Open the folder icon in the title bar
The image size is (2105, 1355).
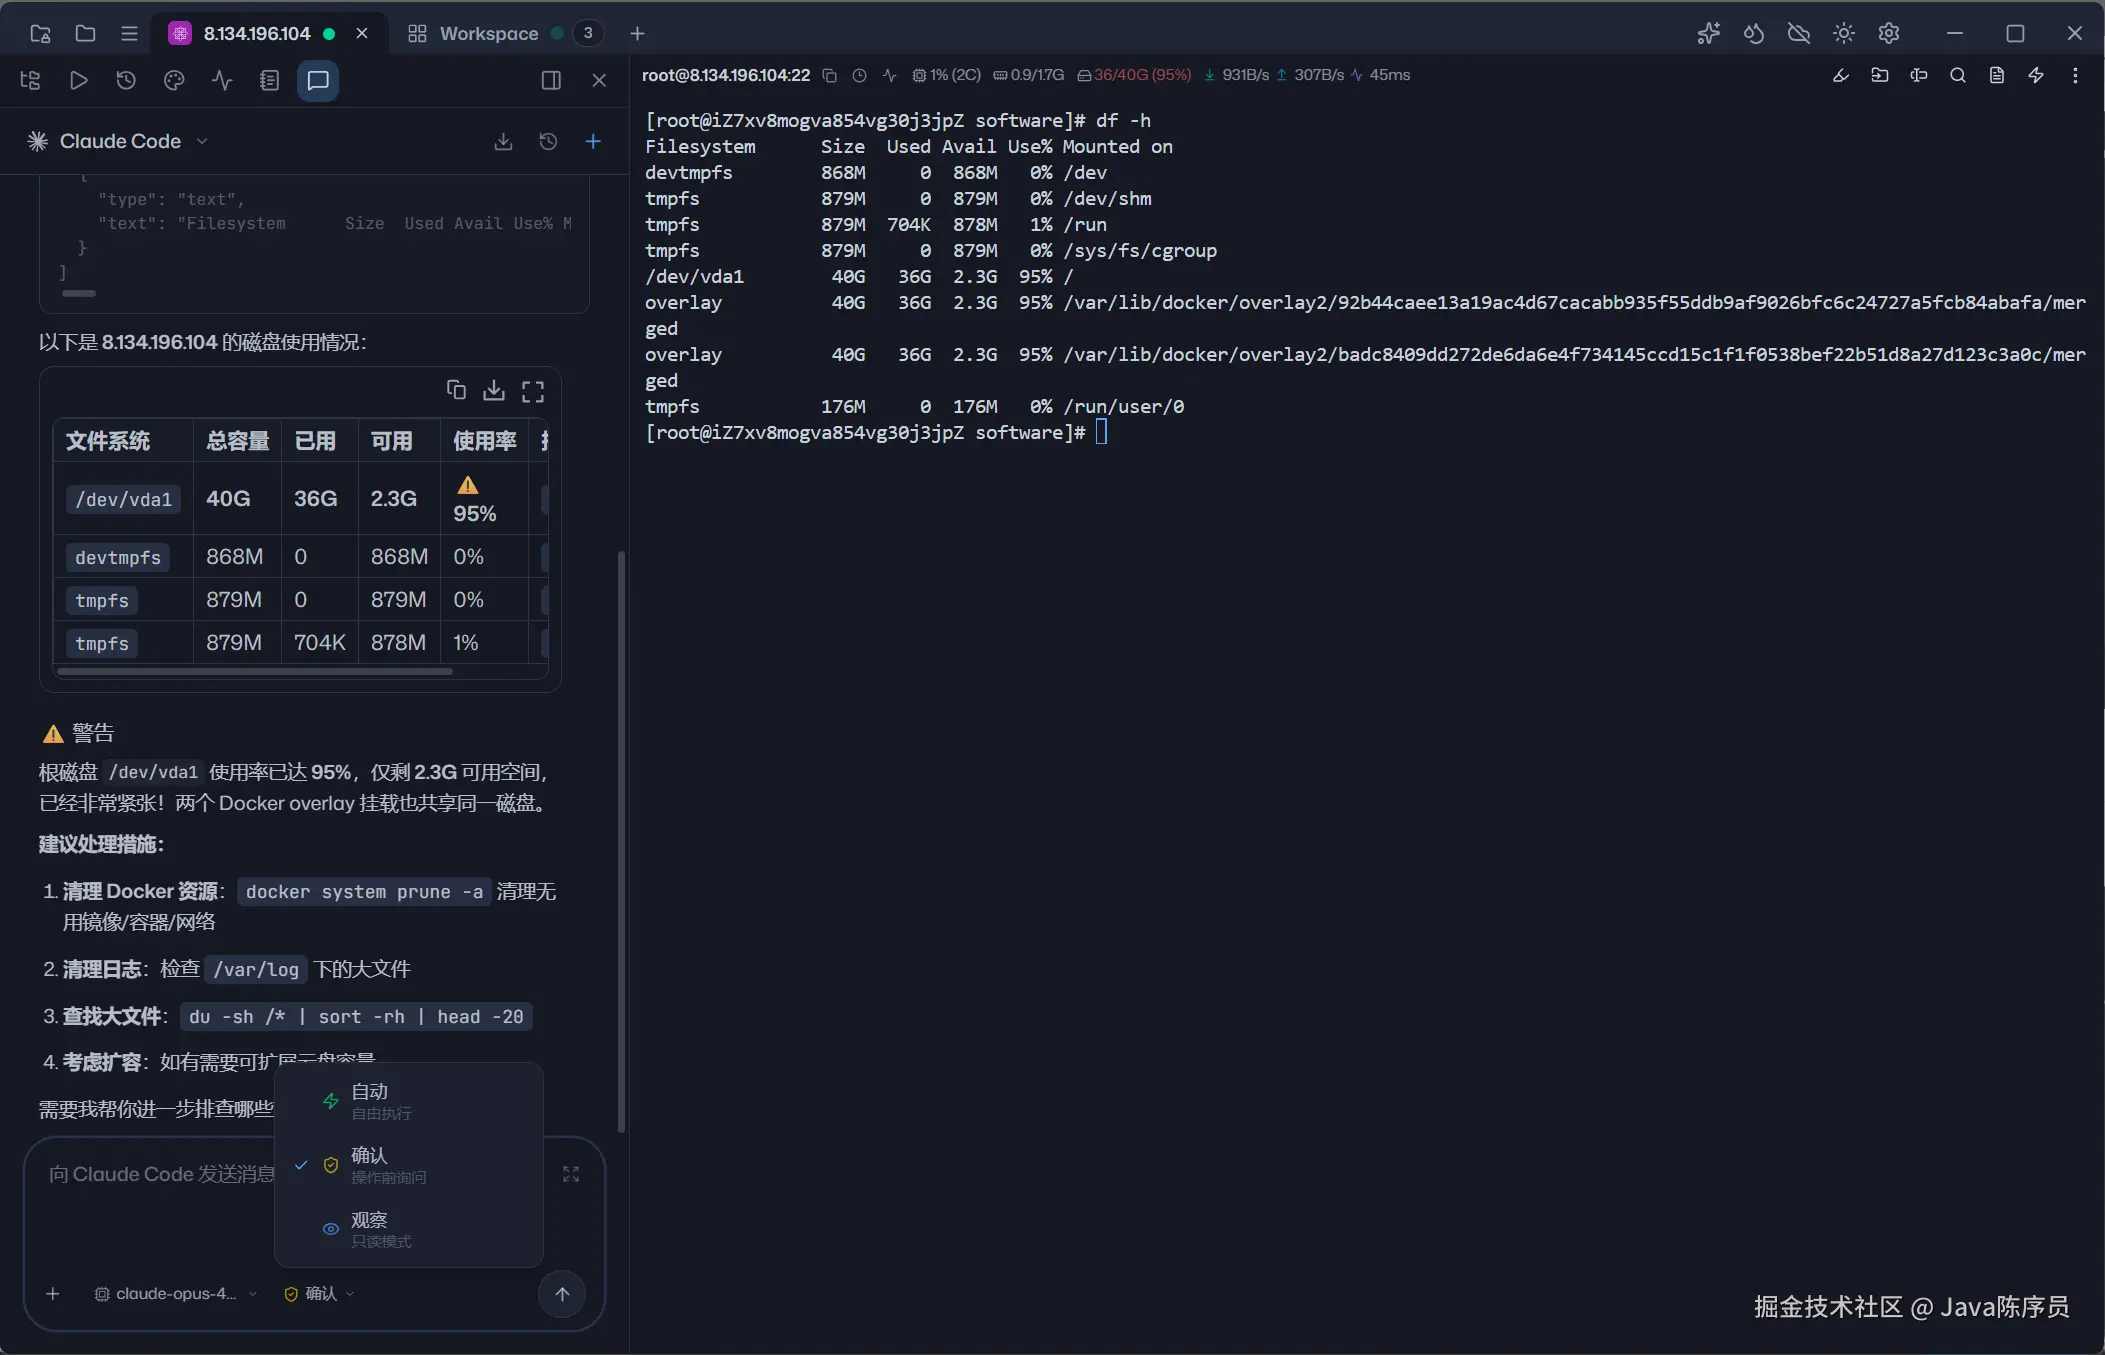tap(85, 33)
